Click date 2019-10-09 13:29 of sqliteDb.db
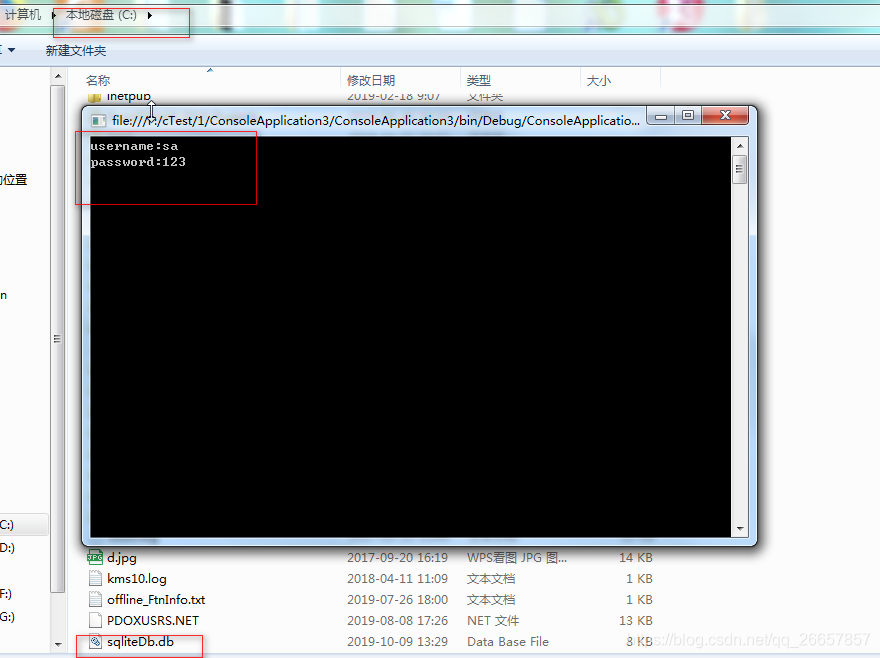 coord(397,642)
